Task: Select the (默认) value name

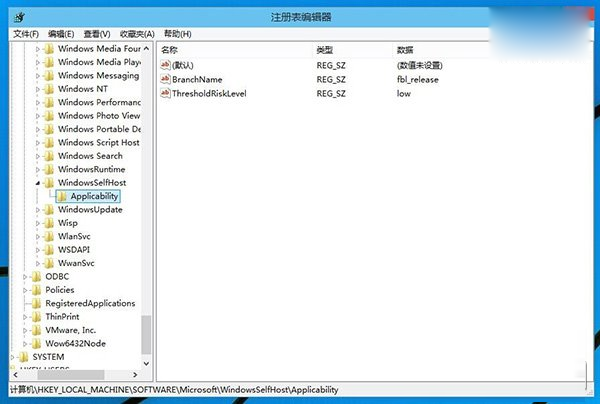Action: pos(183,66)
